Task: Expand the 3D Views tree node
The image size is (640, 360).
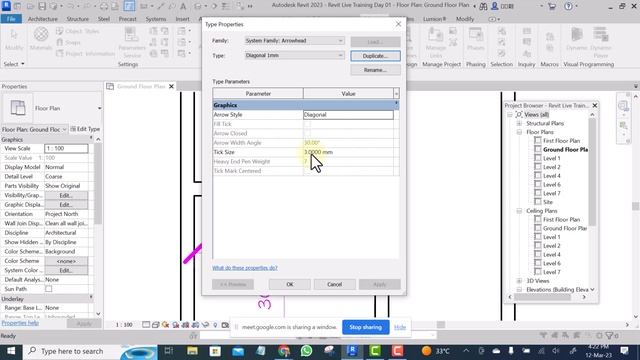Action: tap(519, 281)
